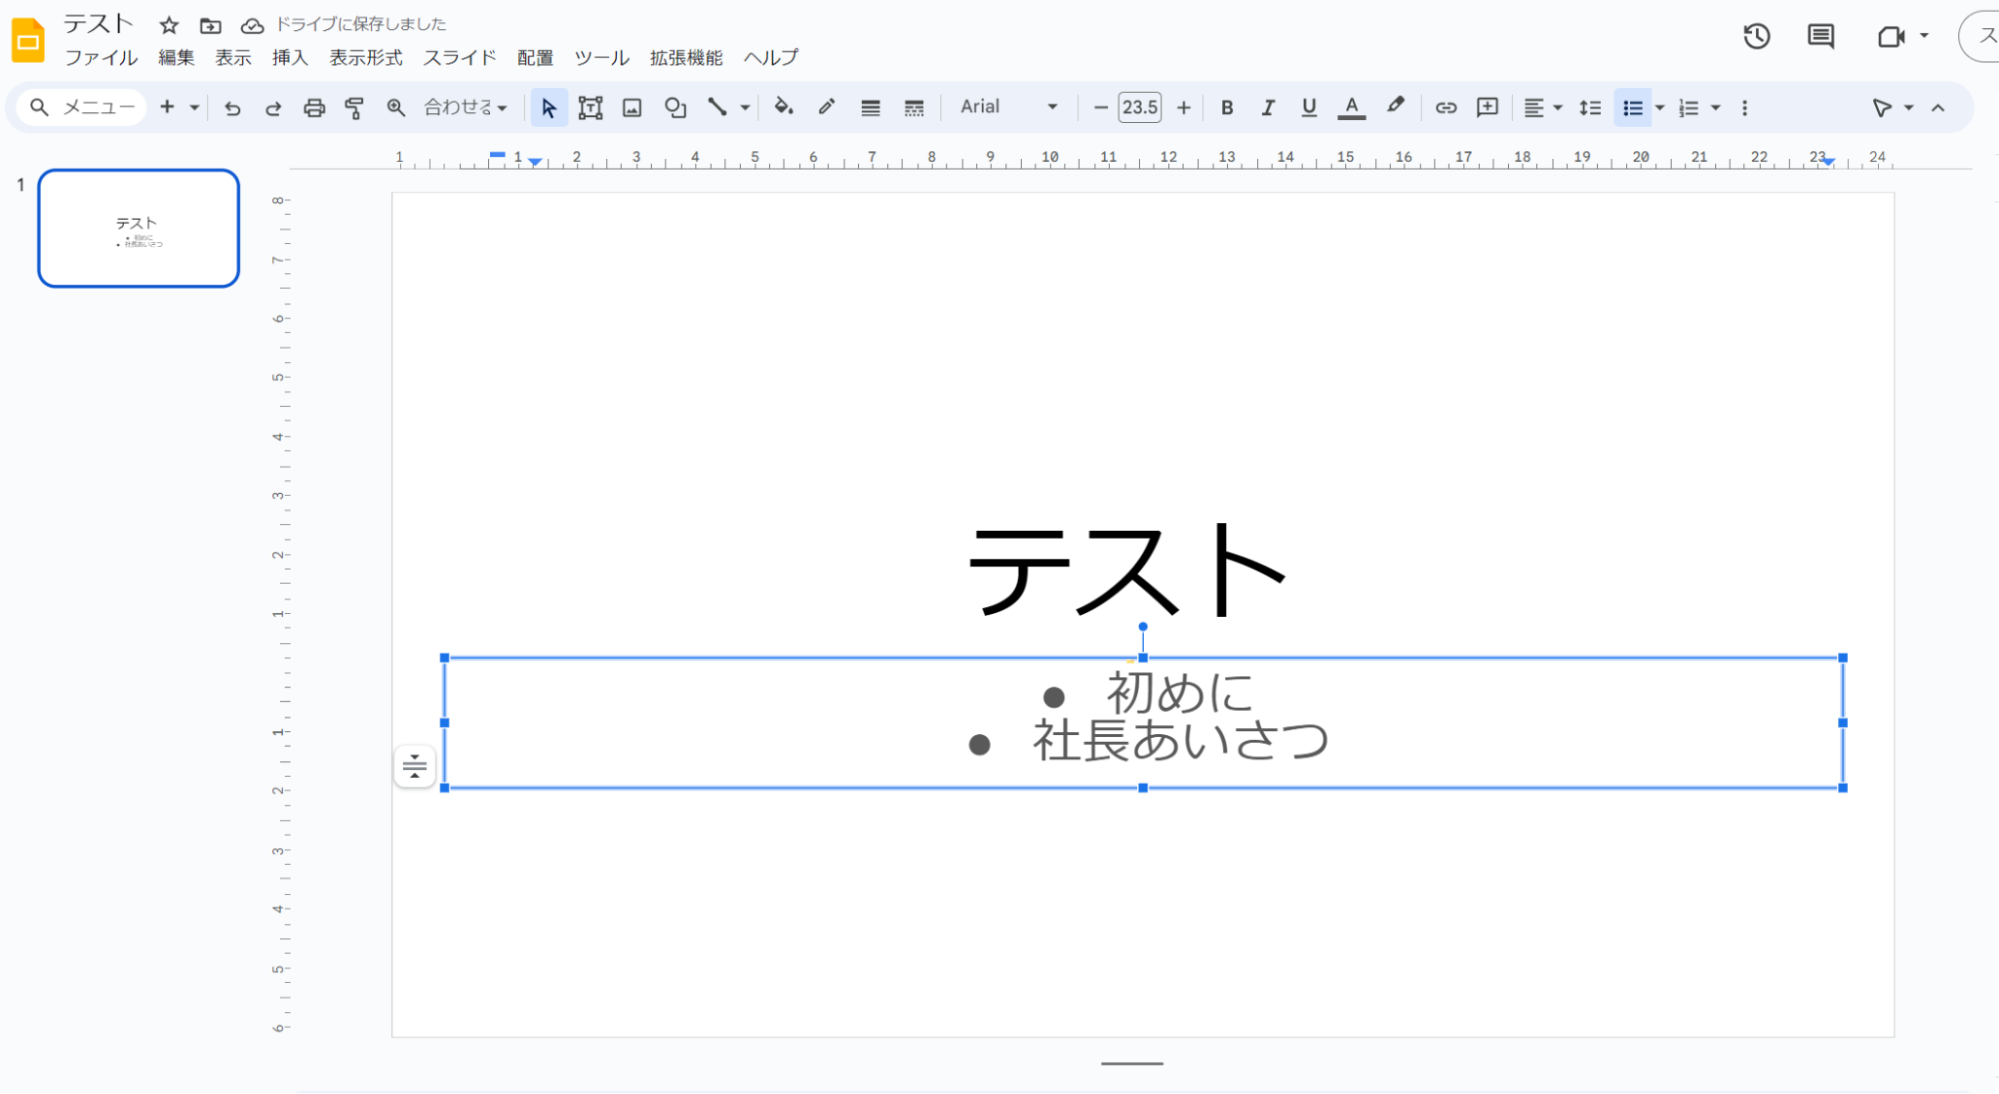Toggle italic formatting
Image resolution: width=1999 pixels, height=1094 pixels.
[x=1267, y=108]
